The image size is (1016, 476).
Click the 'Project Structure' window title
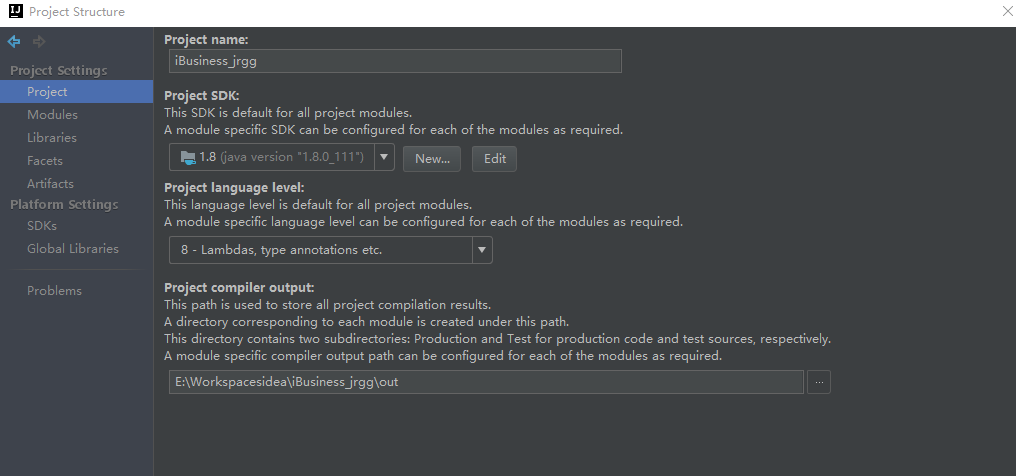(77, 12)
